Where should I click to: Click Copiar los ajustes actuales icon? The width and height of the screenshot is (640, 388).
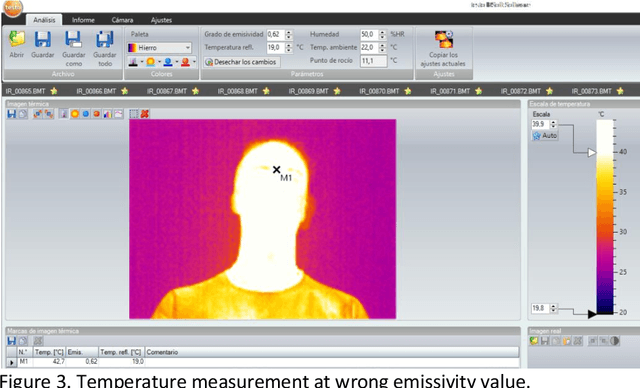coord(444,40)
